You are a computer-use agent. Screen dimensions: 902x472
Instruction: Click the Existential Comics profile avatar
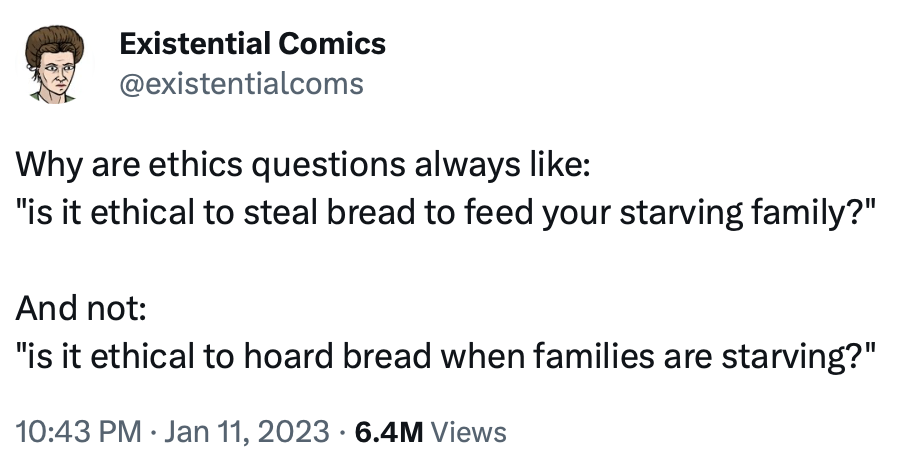(60, 64)
